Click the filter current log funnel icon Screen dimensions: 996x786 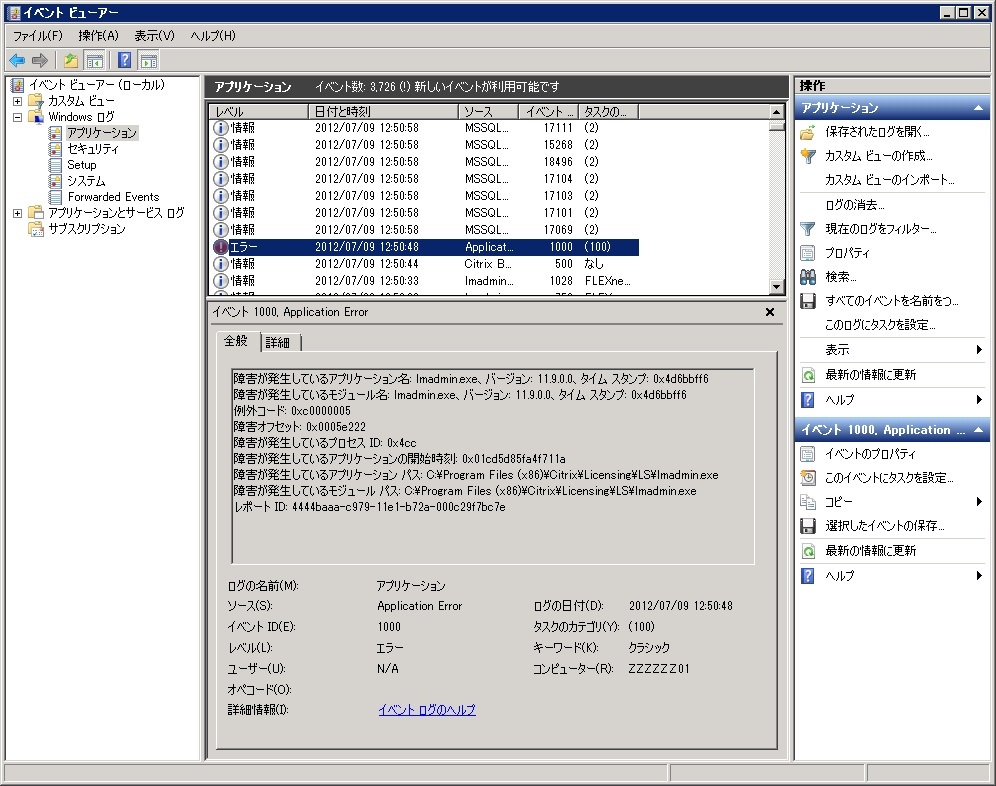(808, 229)
